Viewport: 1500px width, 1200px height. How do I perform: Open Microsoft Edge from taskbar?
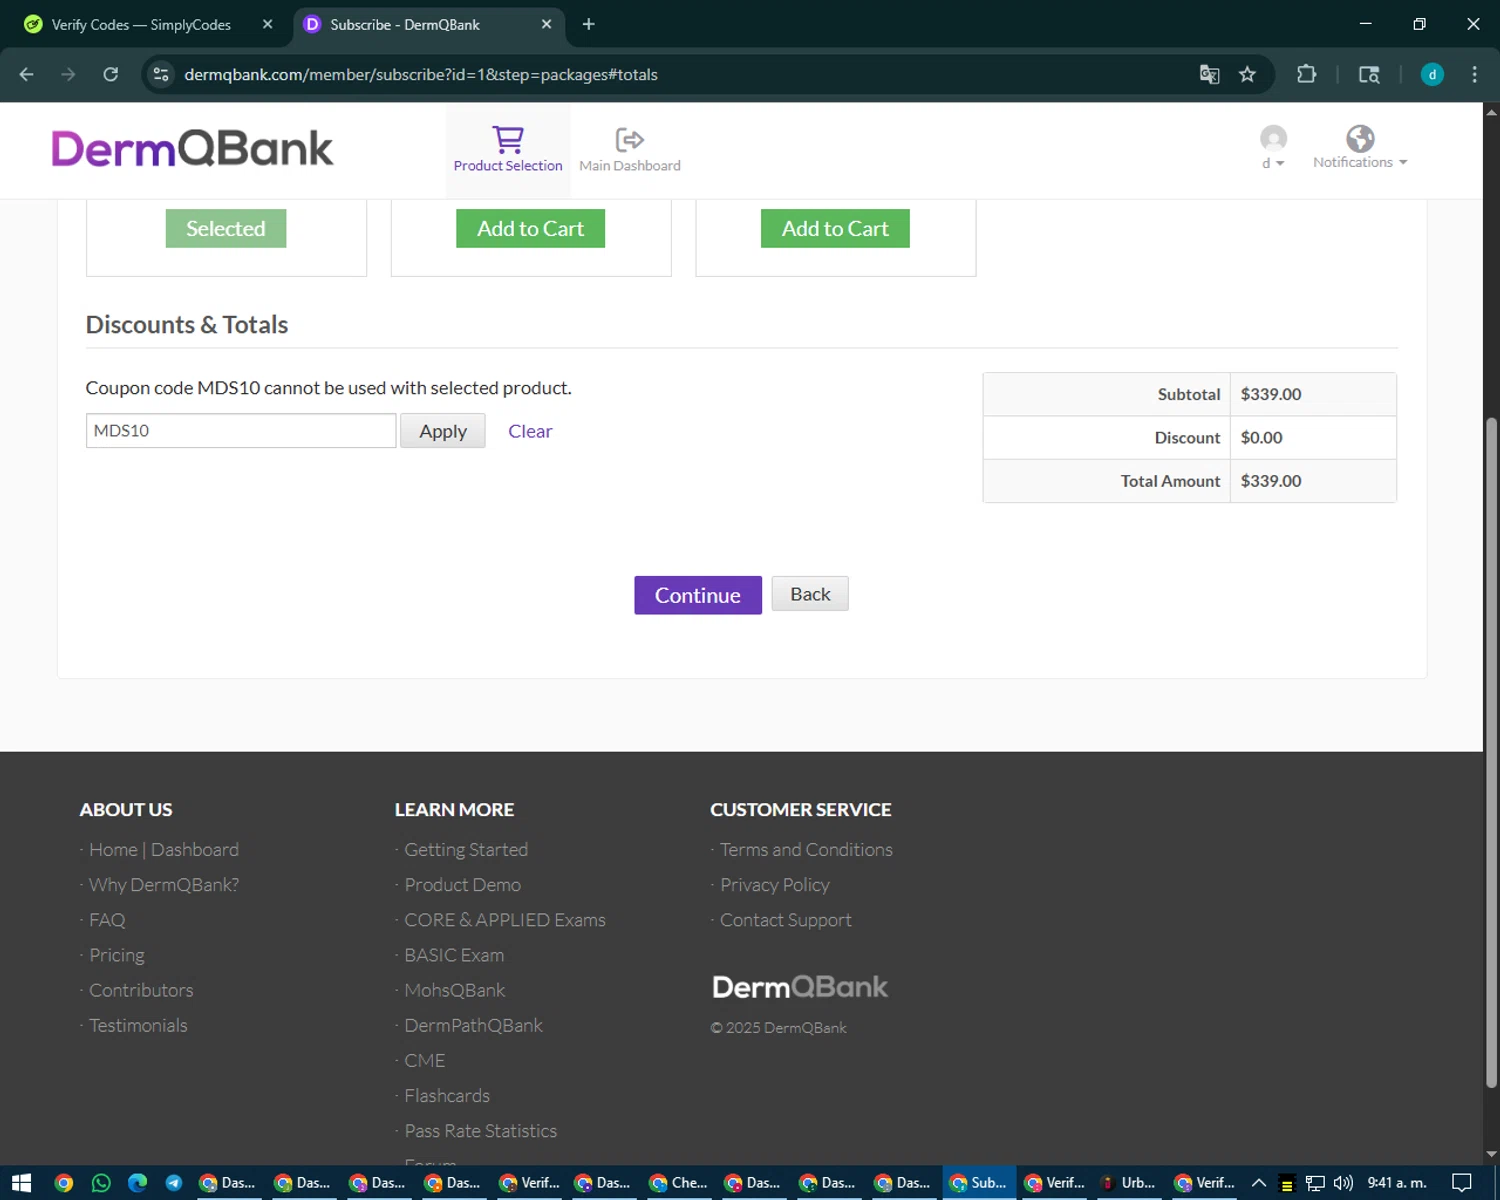(x=138, y=1183)
